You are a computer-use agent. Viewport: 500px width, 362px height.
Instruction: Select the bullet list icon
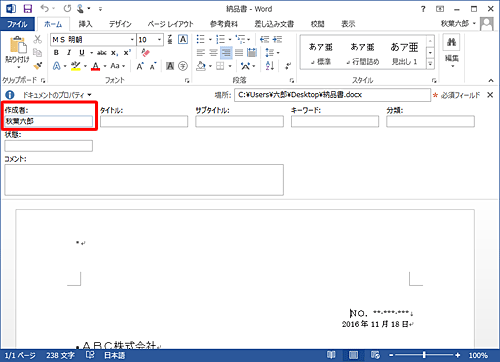pyautogui.click(x=201, y=39)
